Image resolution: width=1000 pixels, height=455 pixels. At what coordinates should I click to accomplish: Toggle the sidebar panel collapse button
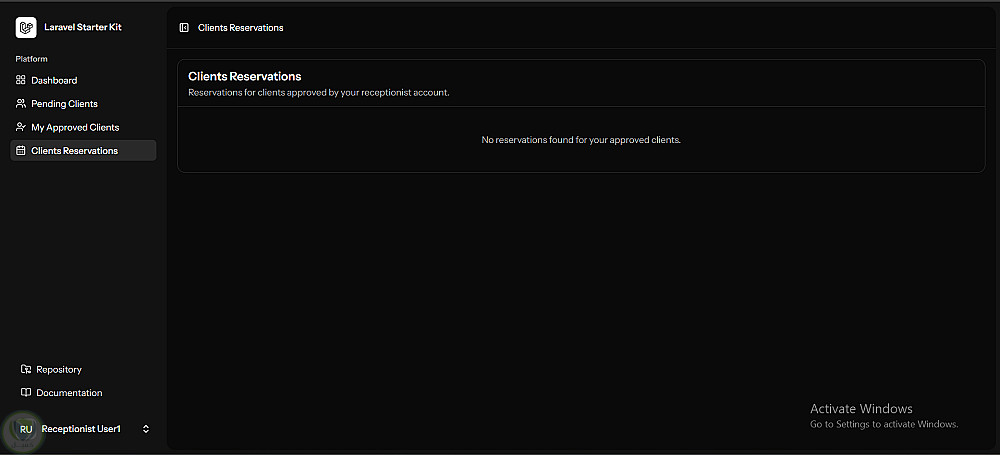[x=184, y=28]
